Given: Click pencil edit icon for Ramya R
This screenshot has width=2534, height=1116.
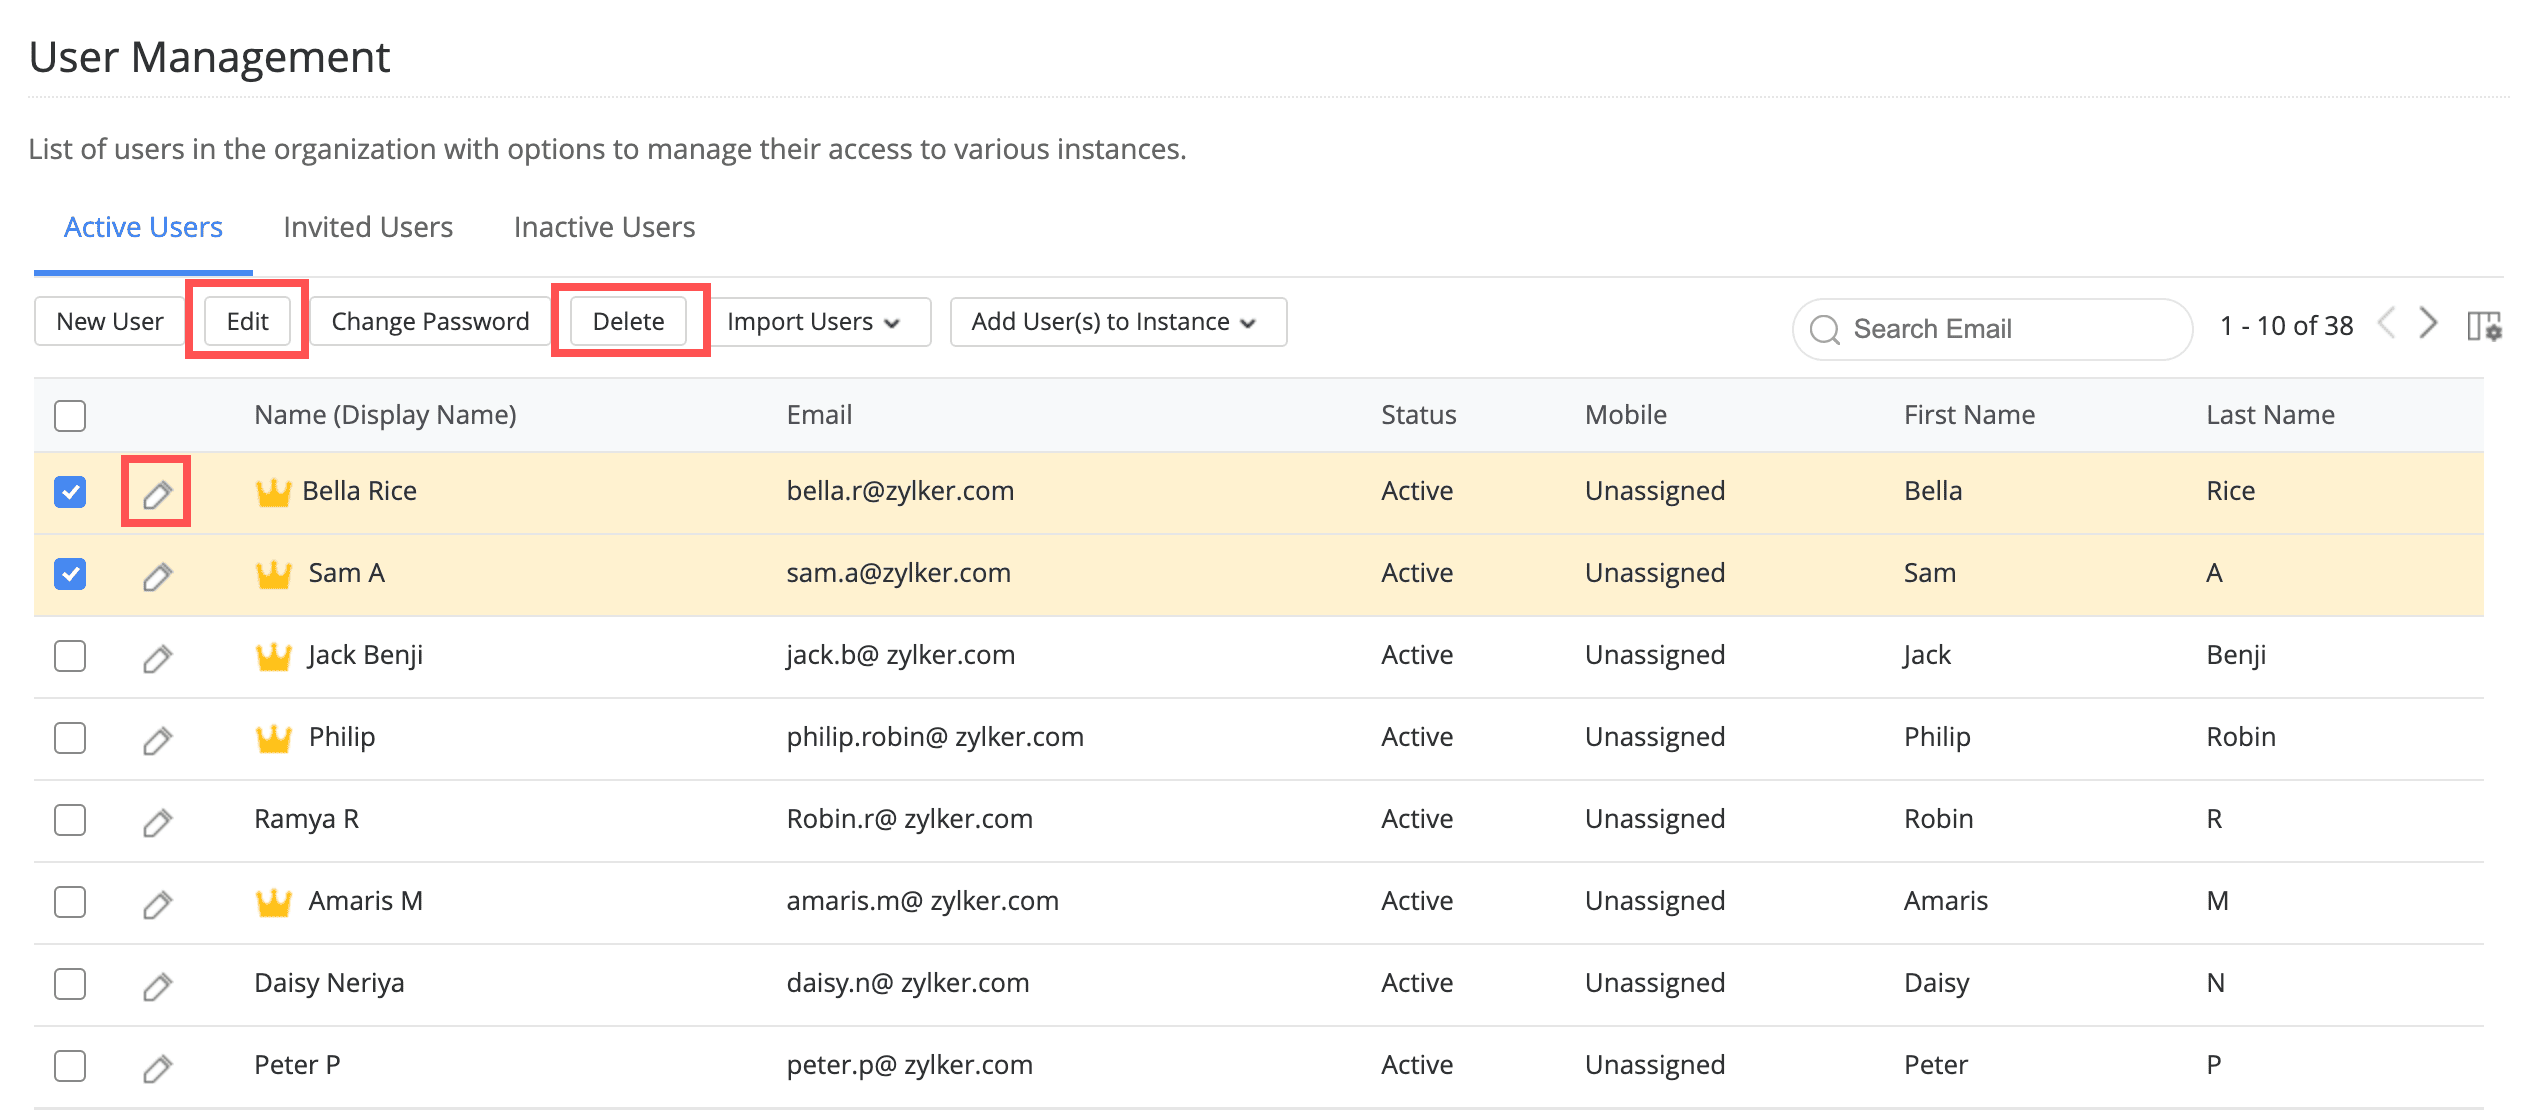Looking at the screenshot, I should (x=157, y=821).
